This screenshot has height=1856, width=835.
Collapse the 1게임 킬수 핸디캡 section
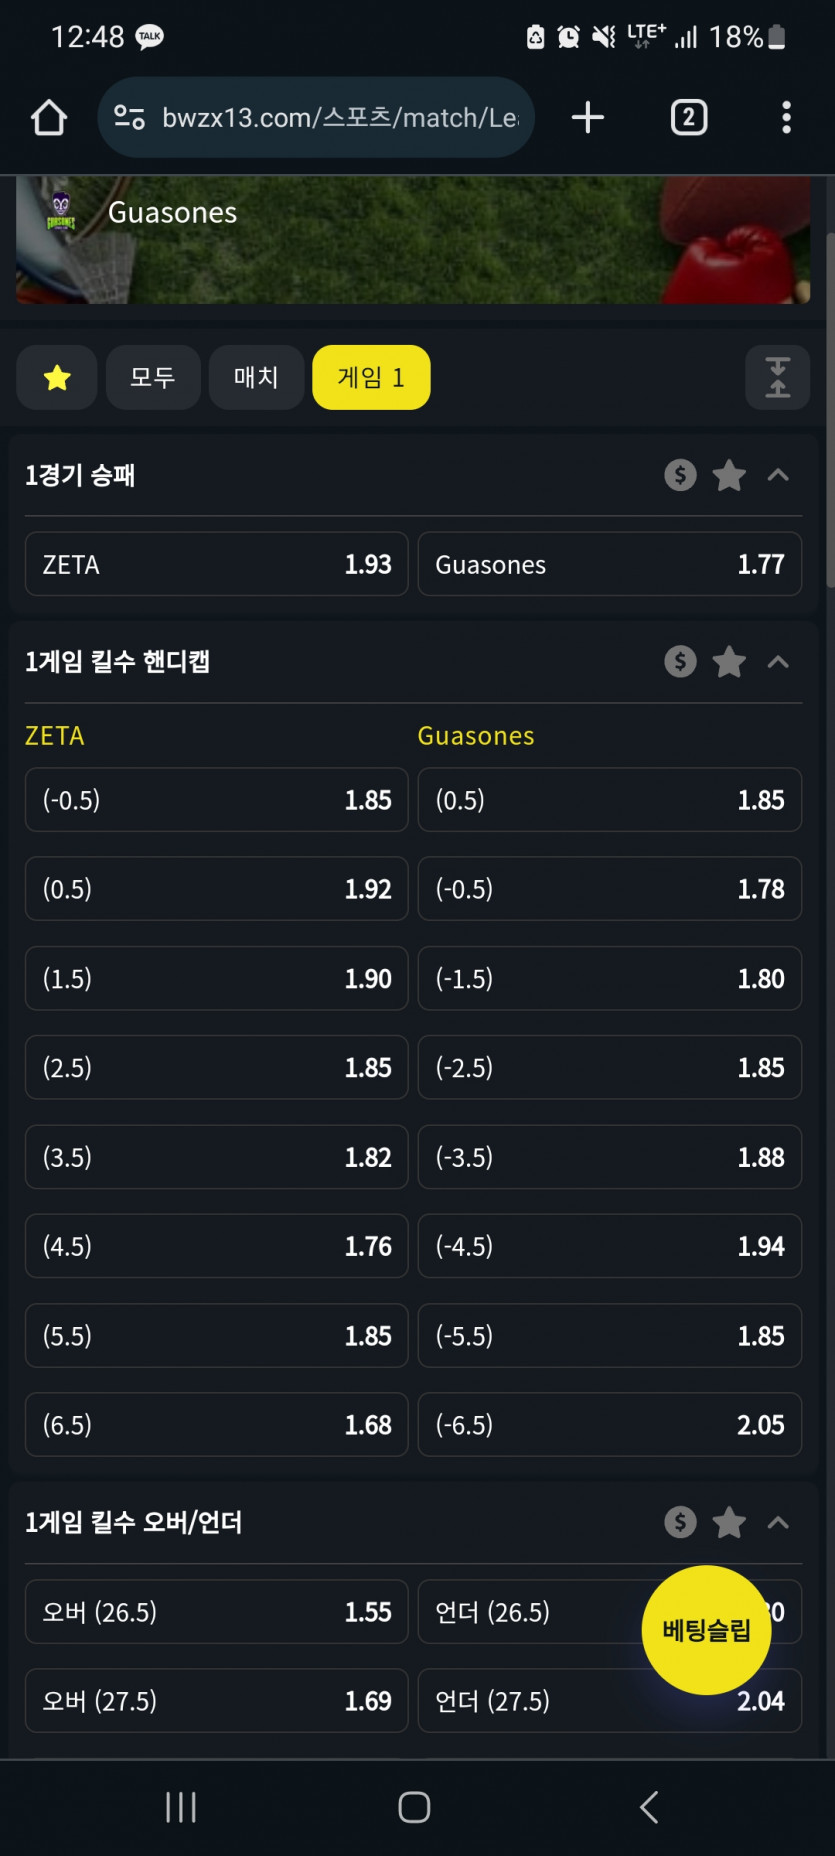778,661
